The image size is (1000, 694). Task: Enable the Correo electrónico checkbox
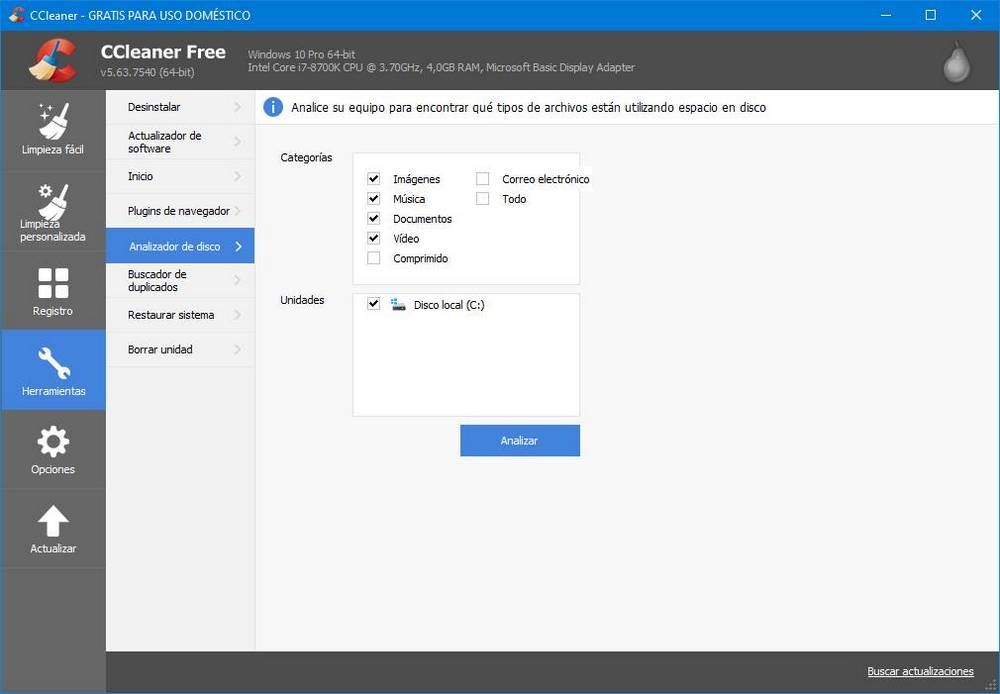click(x=483, y=179)
